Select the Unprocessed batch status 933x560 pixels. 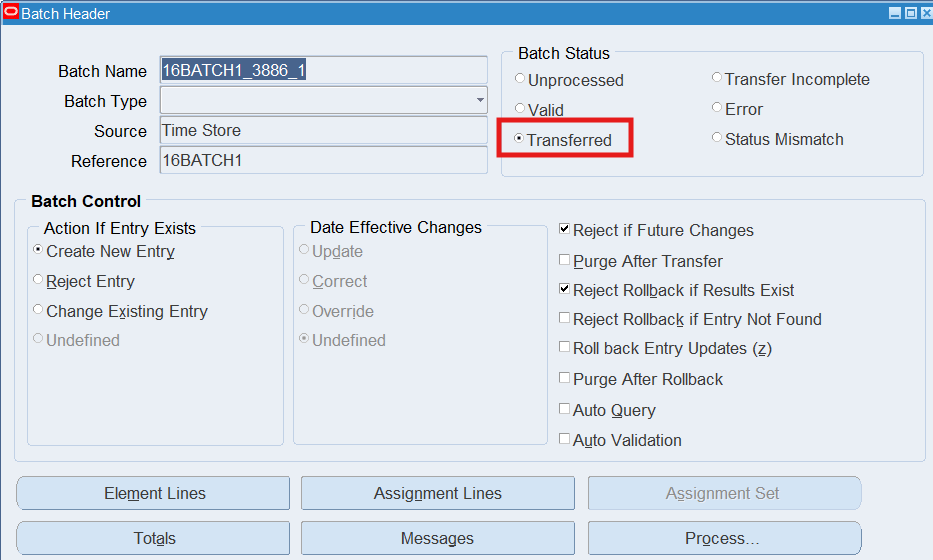click(520, 79)
